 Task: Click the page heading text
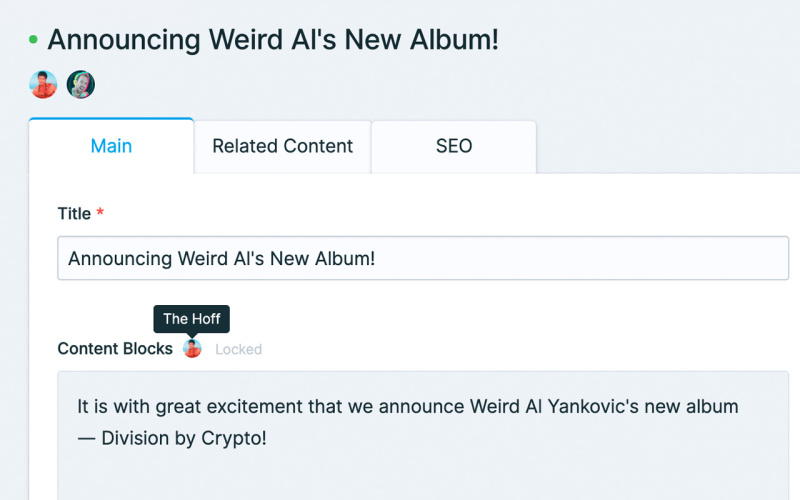(272, 40)
